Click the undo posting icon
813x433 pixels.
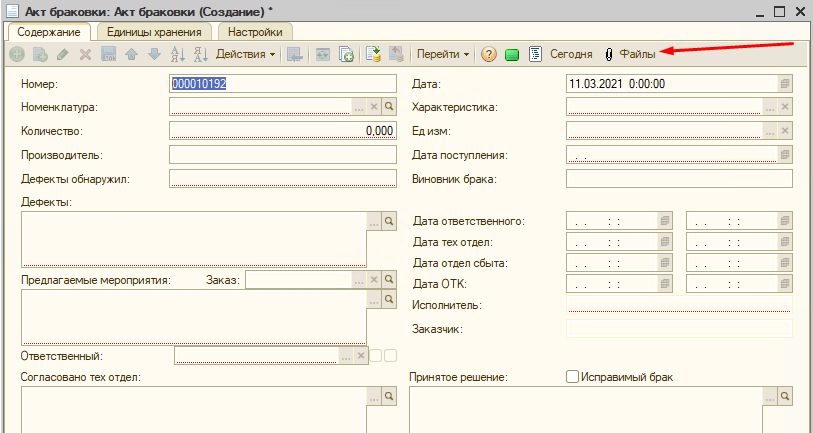(396, 54)
